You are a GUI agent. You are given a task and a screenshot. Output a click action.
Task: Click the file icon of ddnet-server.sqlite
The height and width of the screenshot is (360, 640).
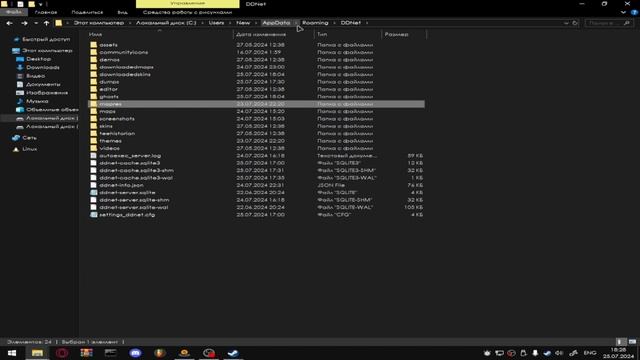(x=93, y=192)
